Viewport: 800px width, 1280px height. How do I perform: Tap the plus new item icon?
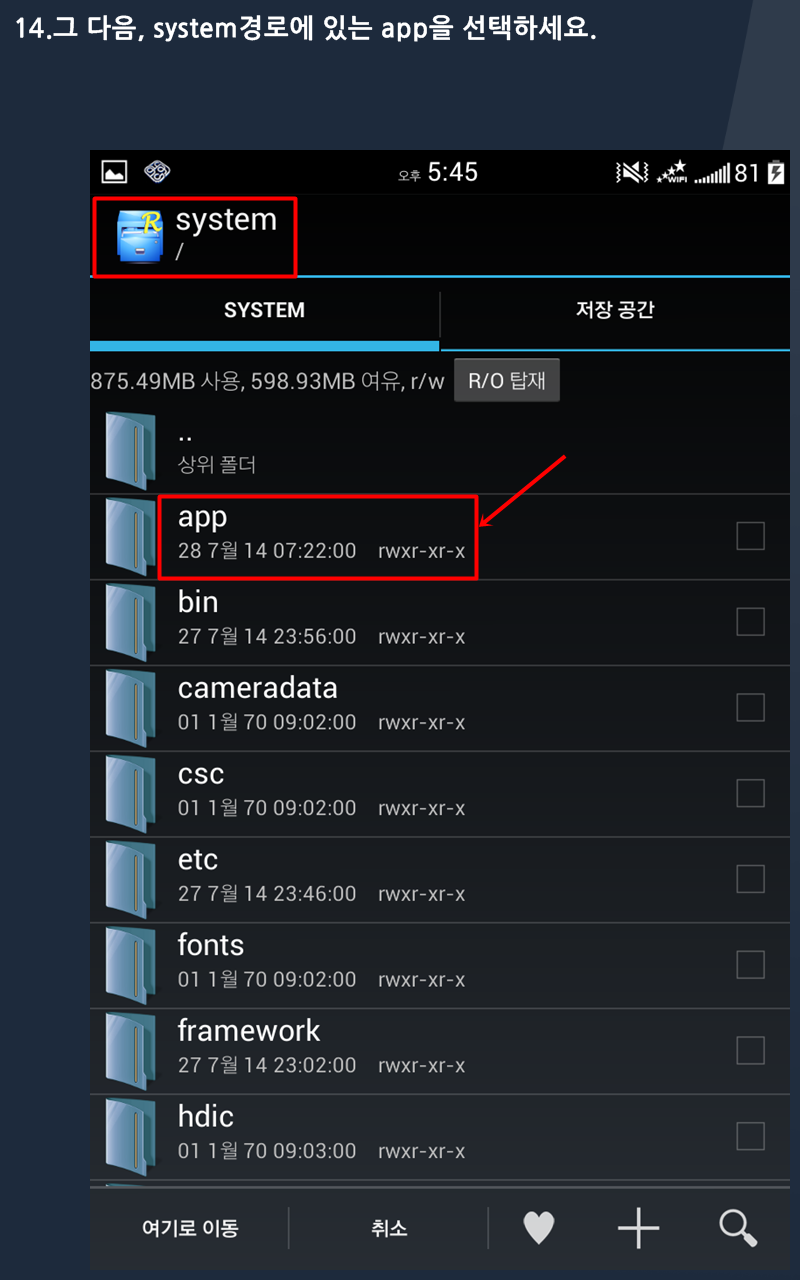(x=639, y=1228)
